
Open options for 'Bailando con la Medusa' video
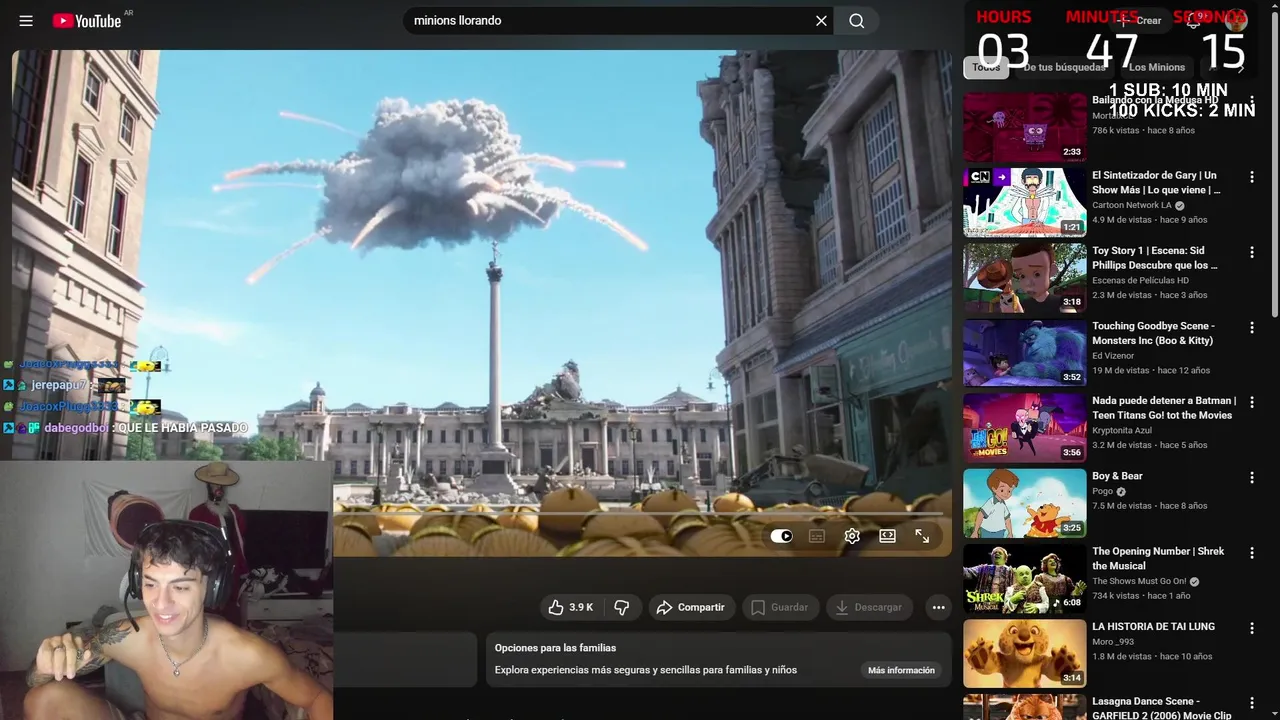tap(1251, 102)
